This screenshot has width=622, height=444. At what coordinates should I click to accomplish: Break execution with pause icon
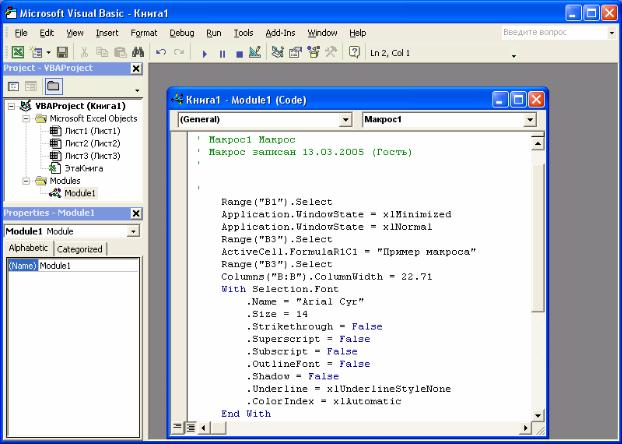[x=222, y=53]
